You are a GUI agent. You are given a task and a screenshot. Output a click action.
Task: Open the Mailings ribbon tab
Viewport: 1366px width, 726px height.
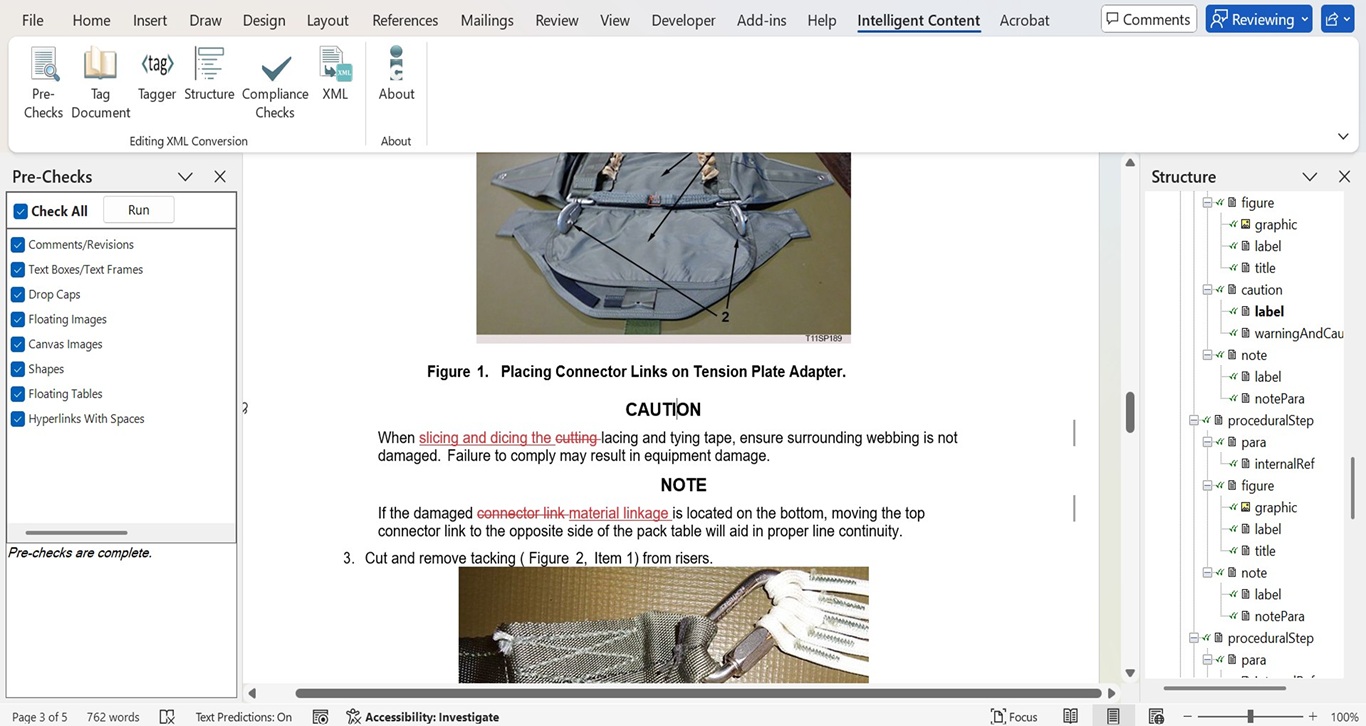pyautogui.click(x=487, y=20)
